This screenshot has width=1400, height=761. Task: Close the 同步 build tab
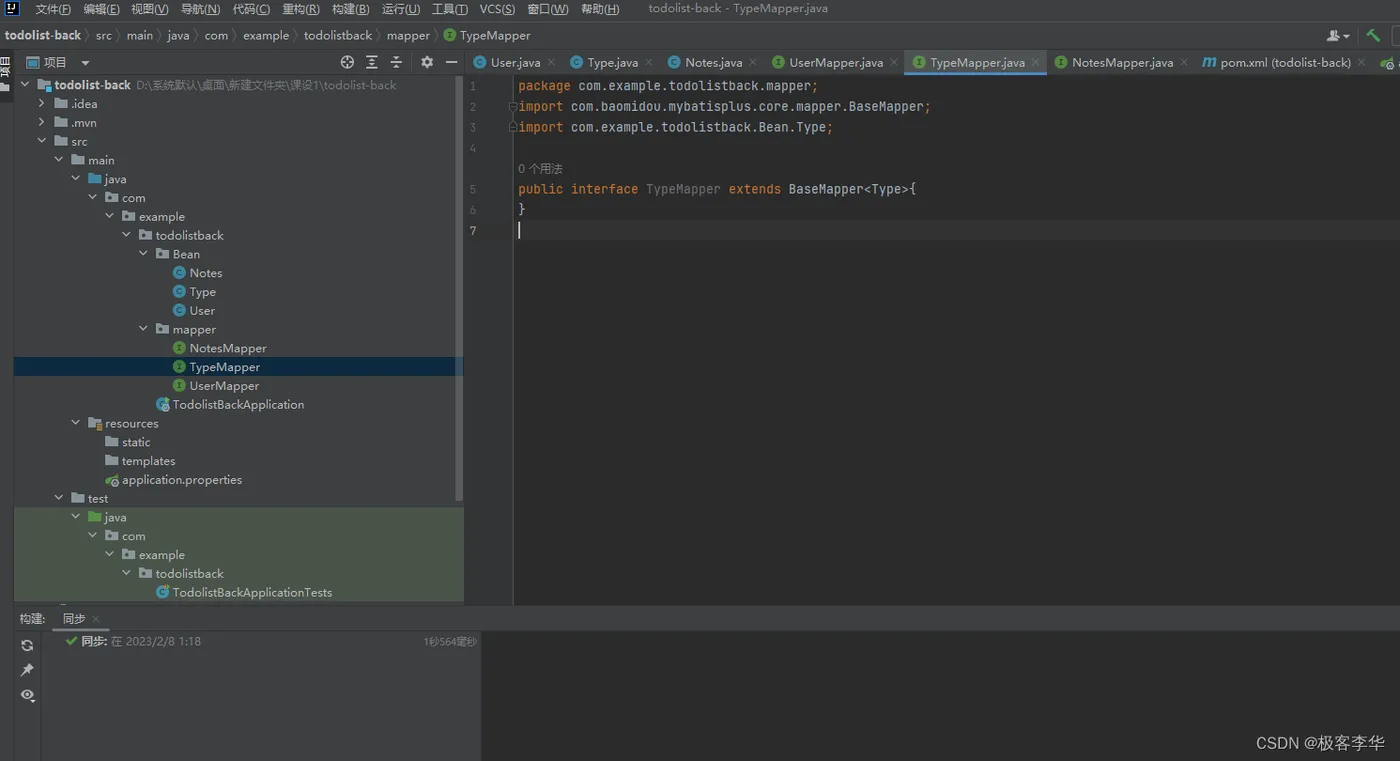(x=96, y=619)
